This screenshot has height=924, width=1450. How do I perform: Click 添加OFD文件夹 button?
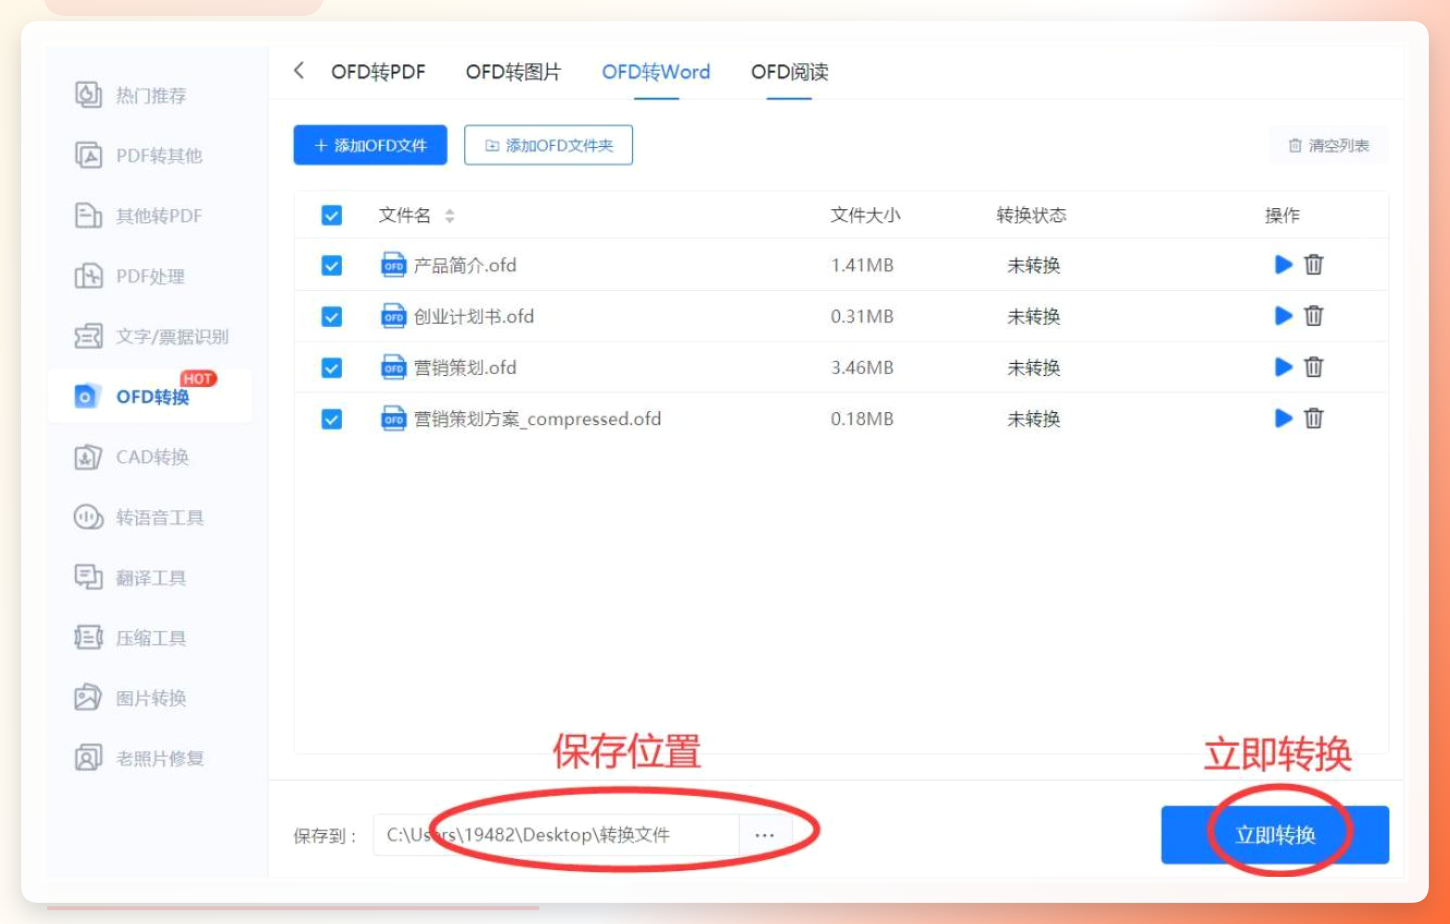point(548,145)
